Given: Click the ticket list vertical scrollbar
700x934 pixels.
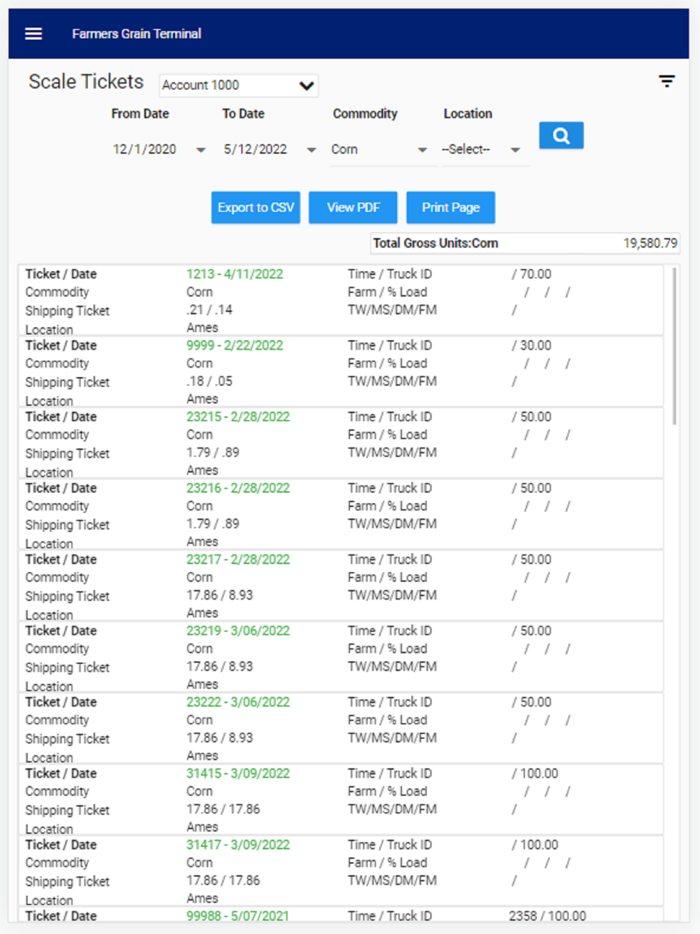Looking at the screenshot, I should [x=674, y=346].
